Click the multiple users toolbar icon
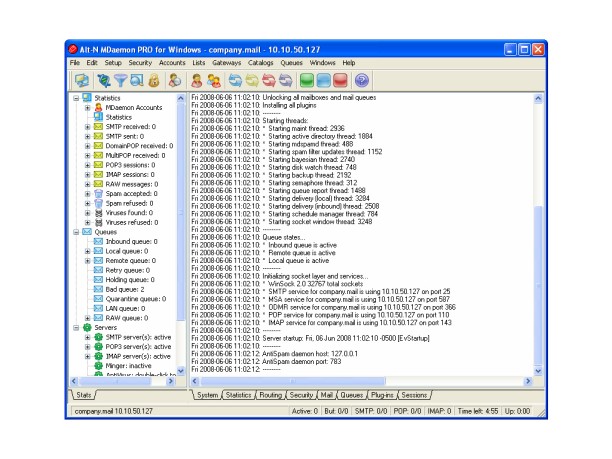 pos(214,80)
